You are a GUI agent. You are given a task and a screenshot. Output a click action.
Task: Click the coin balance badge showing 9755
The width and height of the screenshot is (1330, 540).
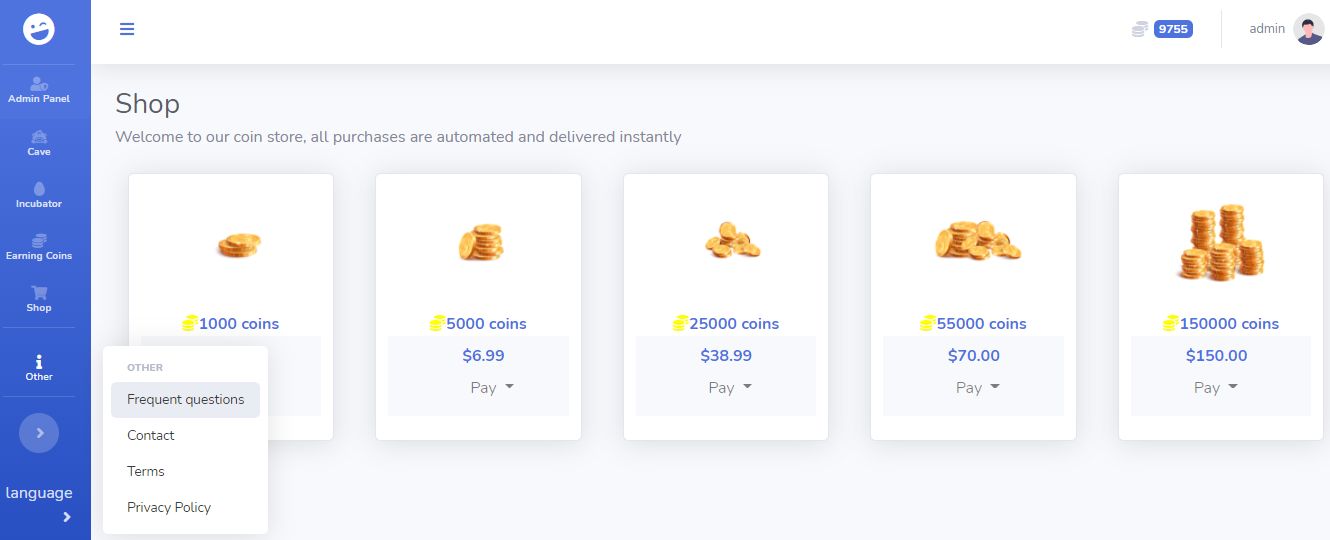tap(1172, 29)
